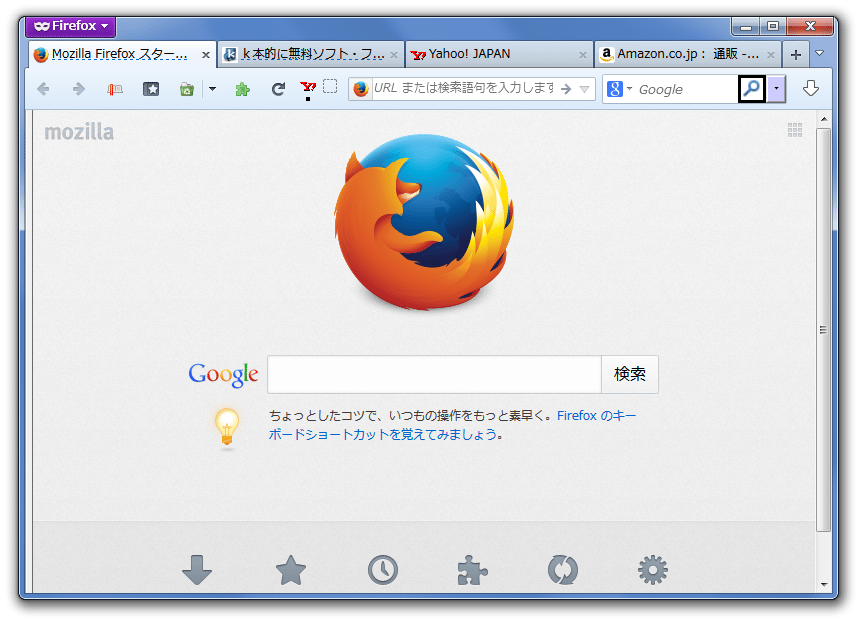
Task: Open the downloads arrow in toolbar
Action: (x=811, y=88)
